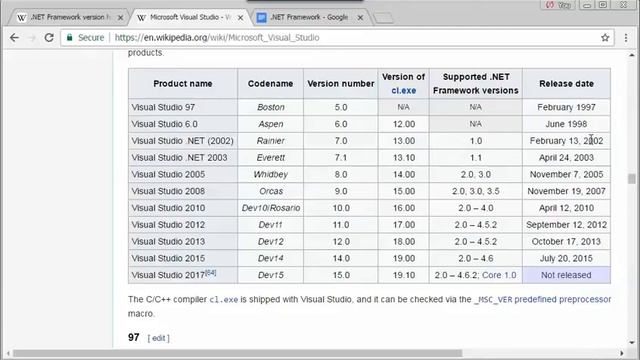The height and width of the screenshot is (360, 640).
Task: Open Chrome three-dot menu
Action: tap(626, 38)
